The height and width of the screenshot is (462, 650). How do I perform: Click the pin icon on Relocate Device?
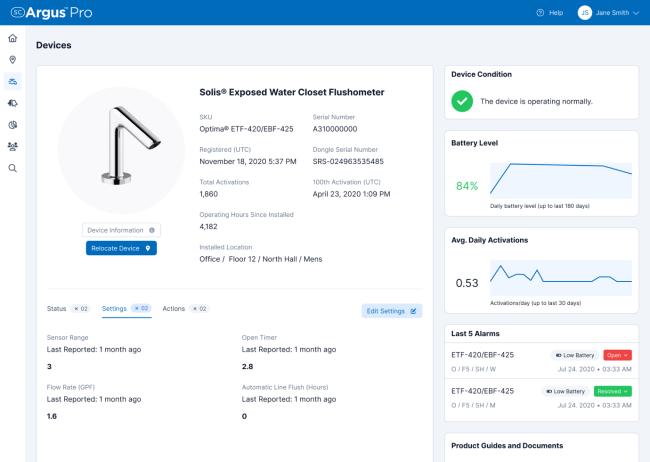148,248
